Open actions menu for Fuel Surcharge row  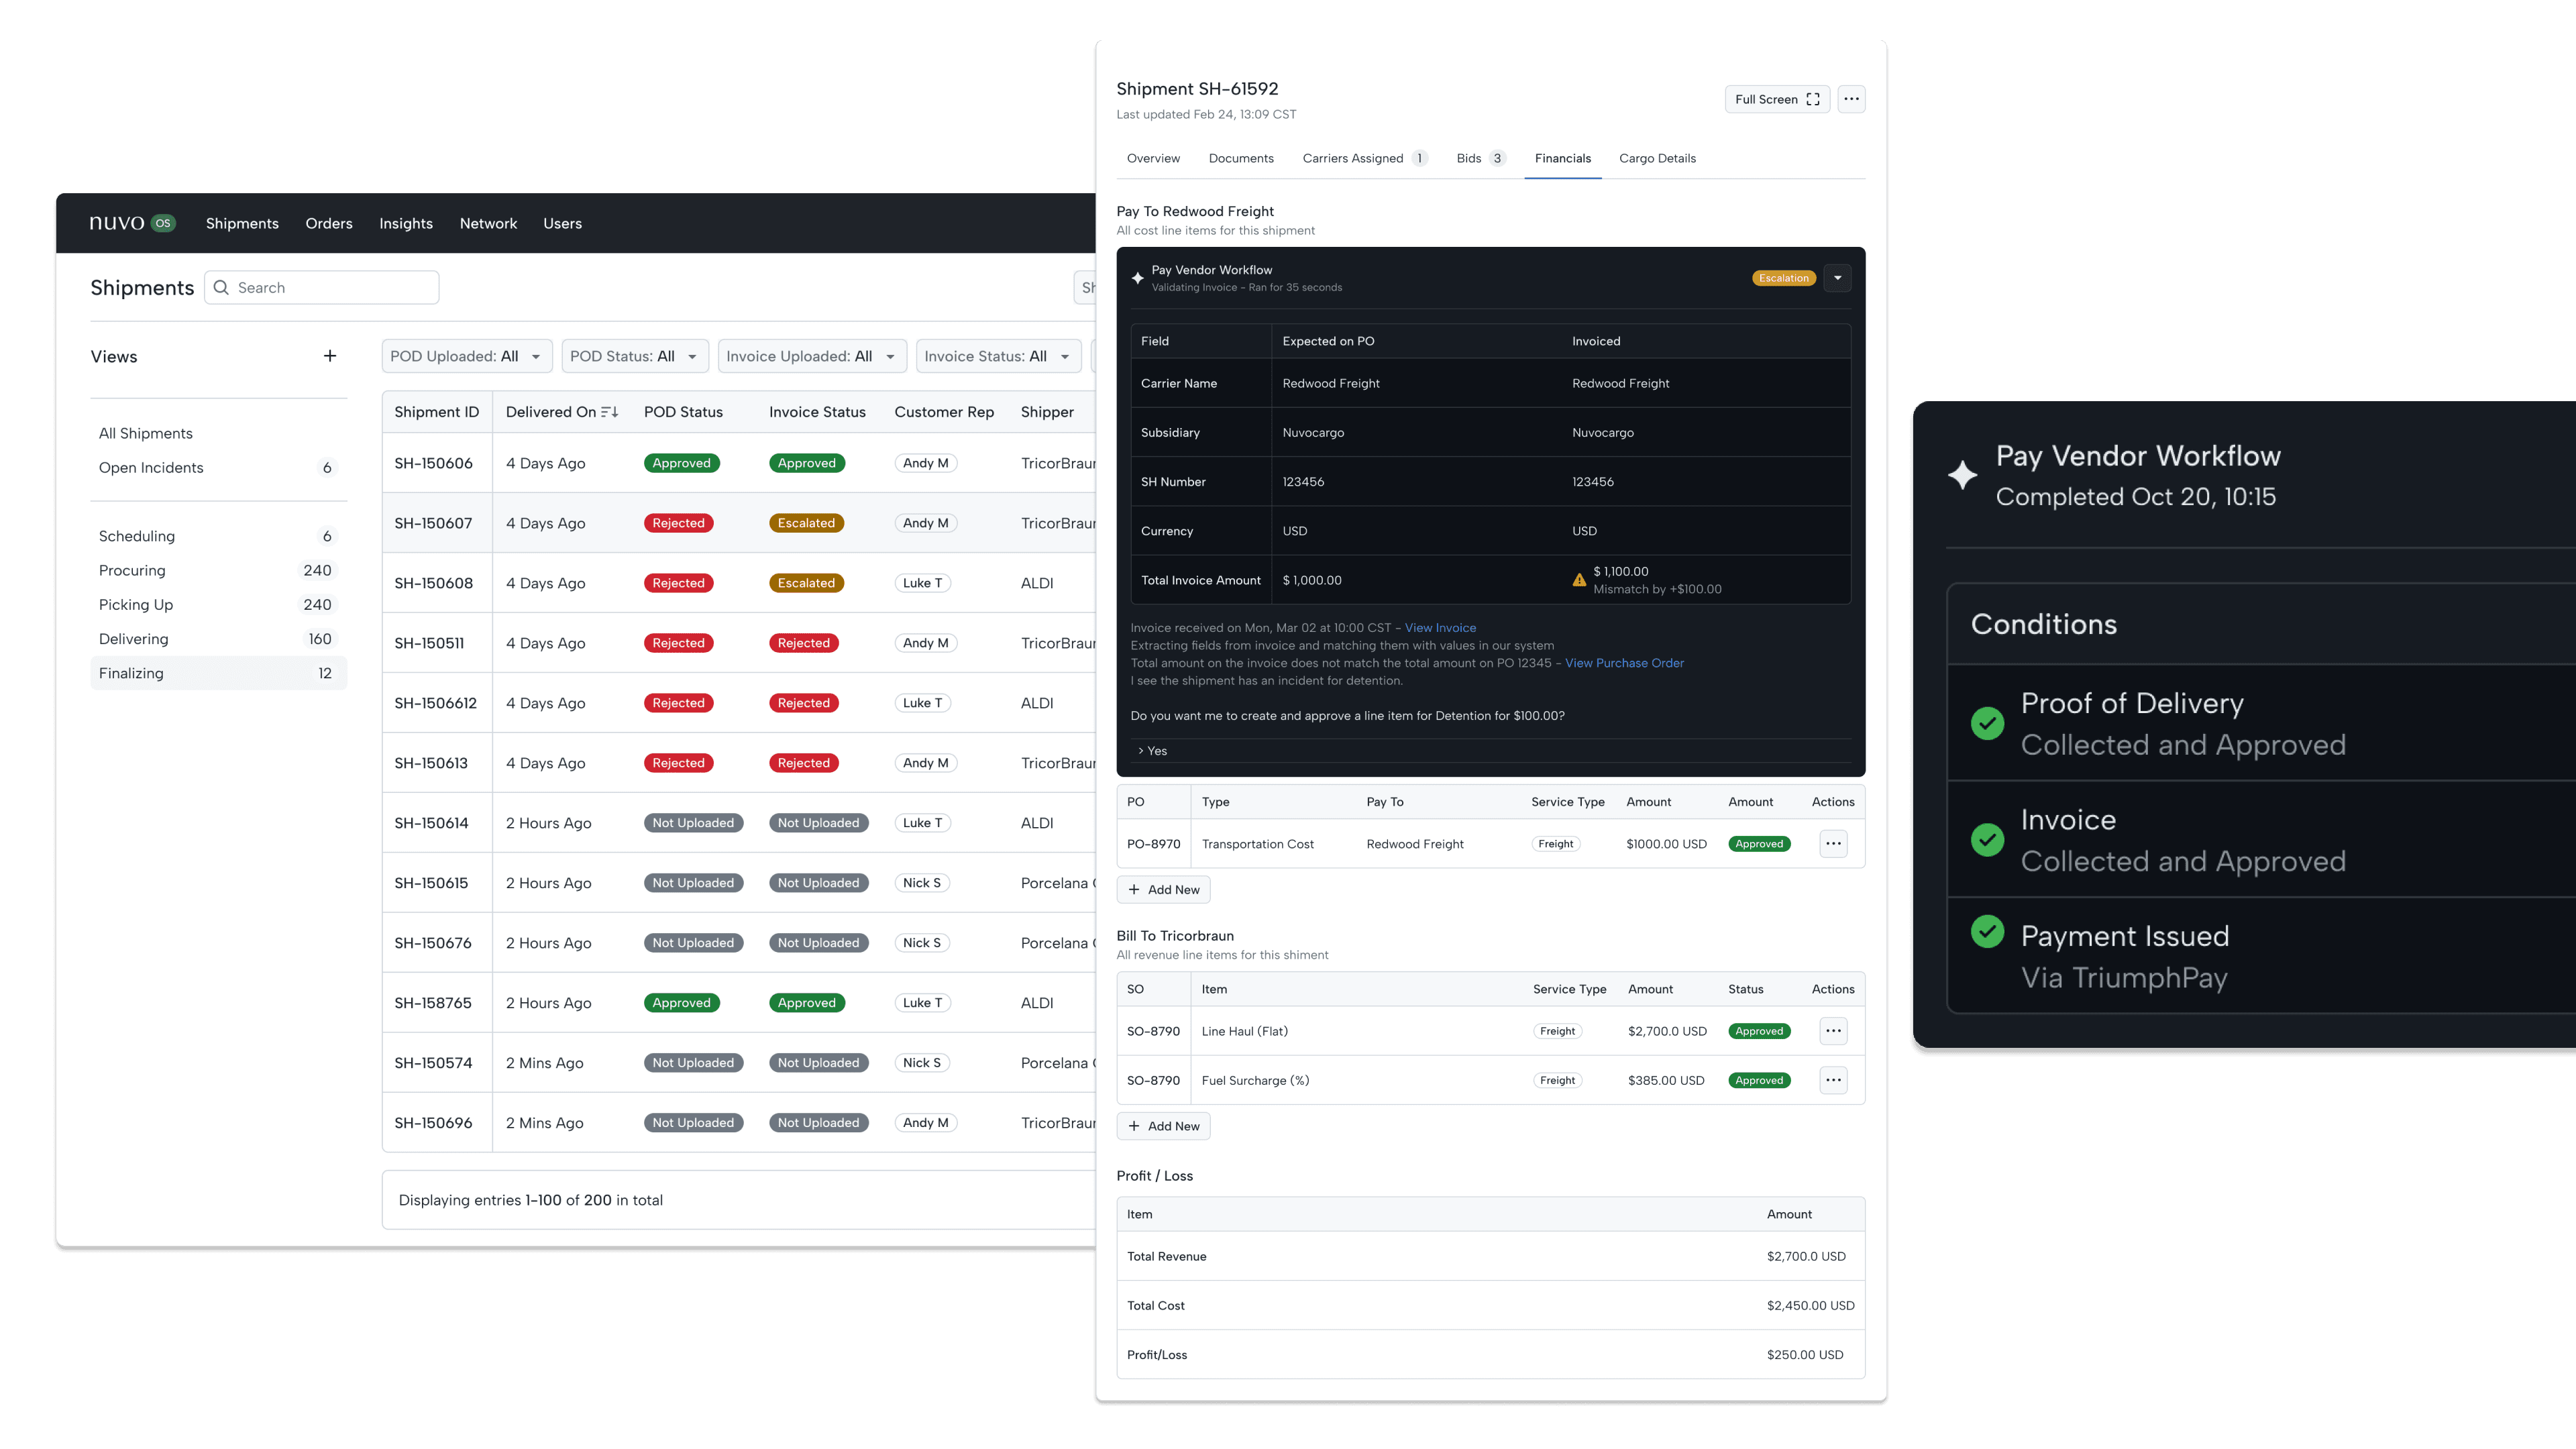click(1833, 1080)
